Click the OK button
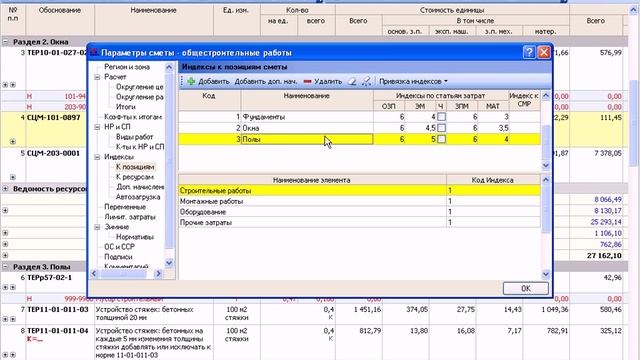The image size is (640, 360). point(525,288)
